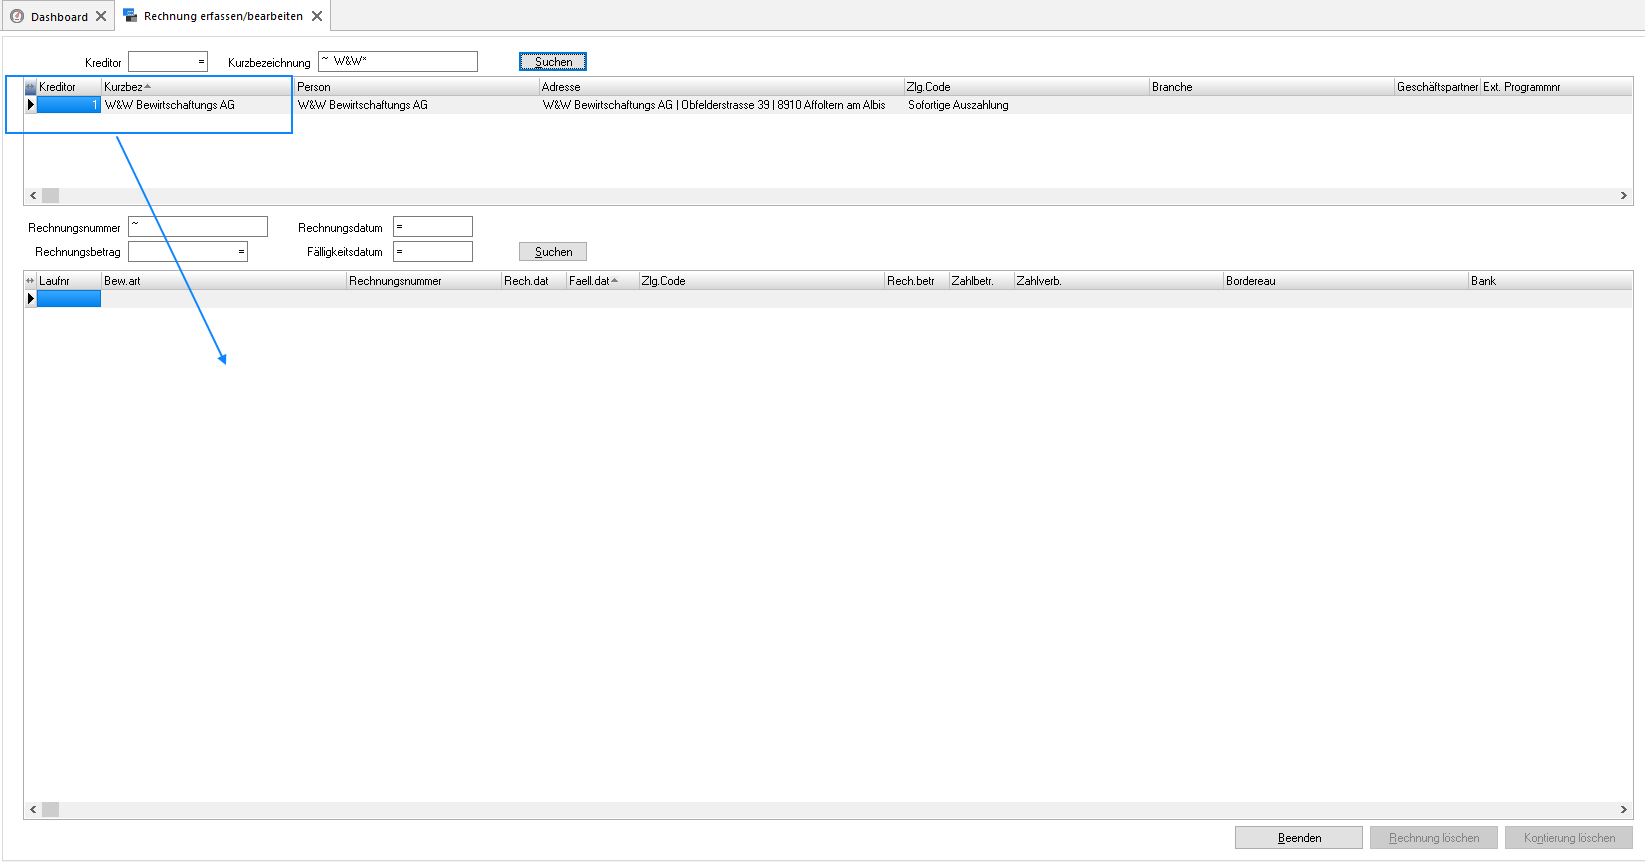Click the Beenden button
The width and height of the screenshot is (1645, 864).
1299,838
